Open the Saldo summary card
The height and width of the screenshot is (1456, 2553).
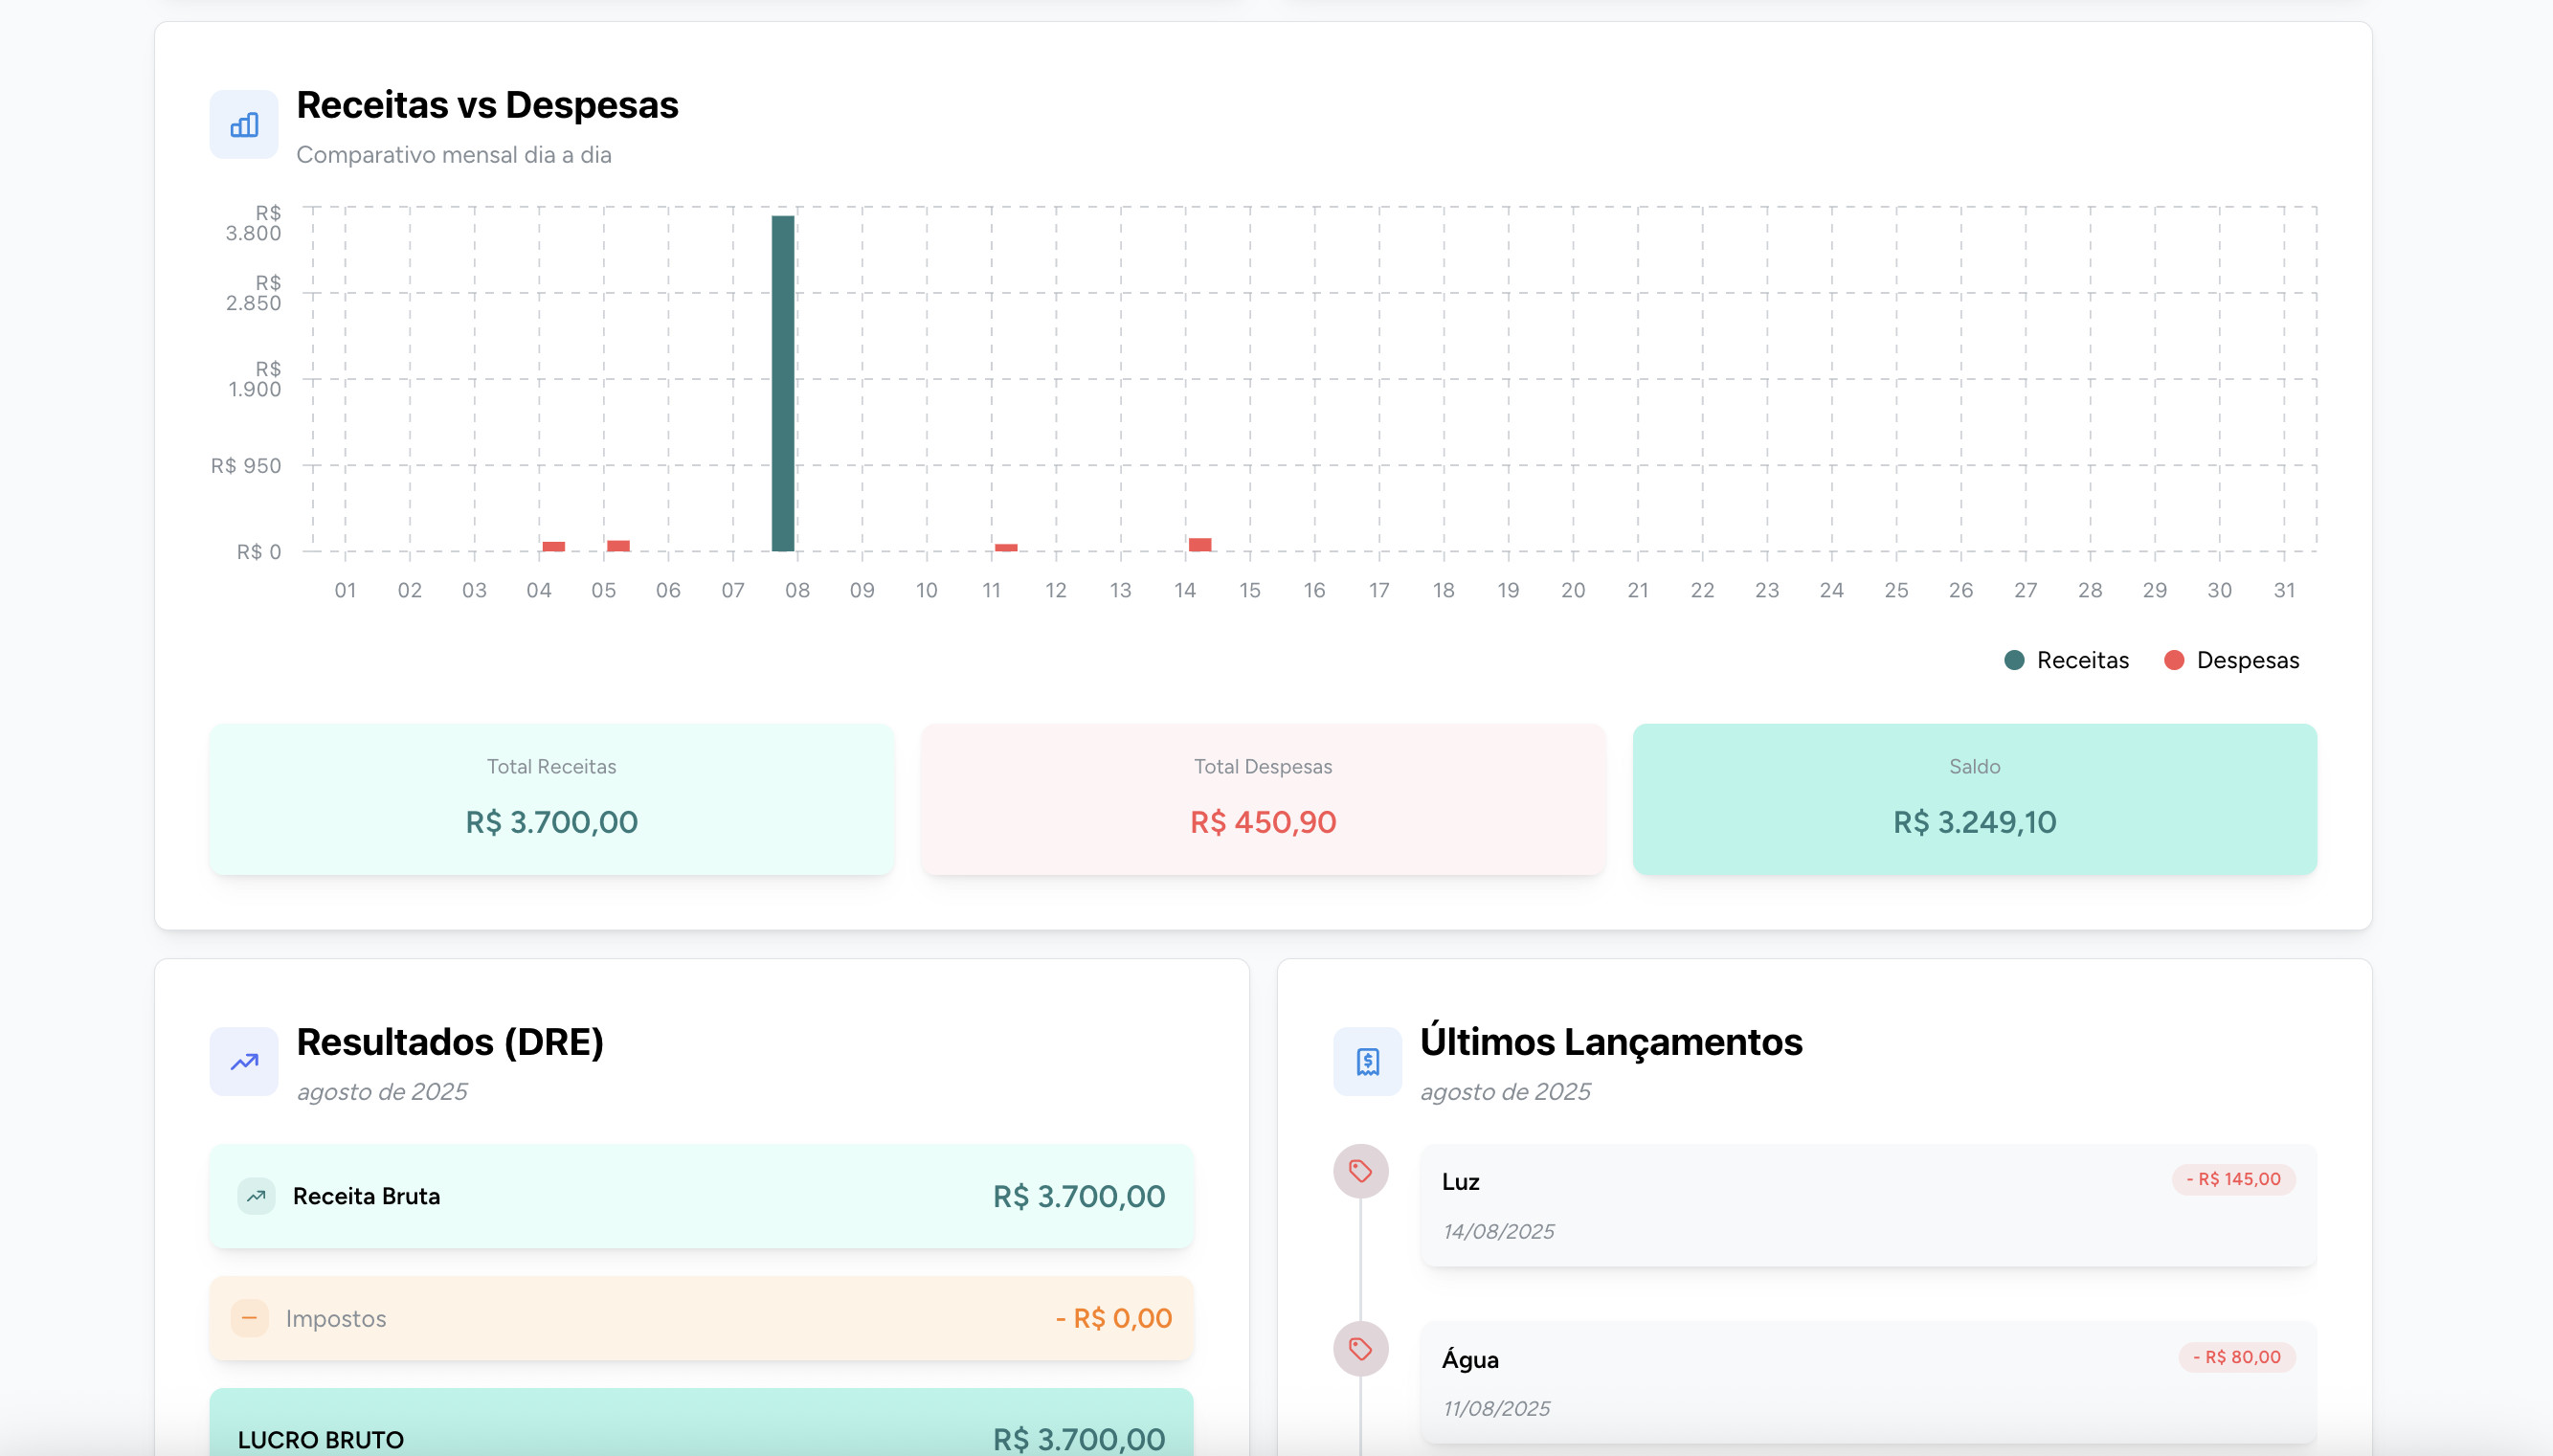pos(1974,799)
